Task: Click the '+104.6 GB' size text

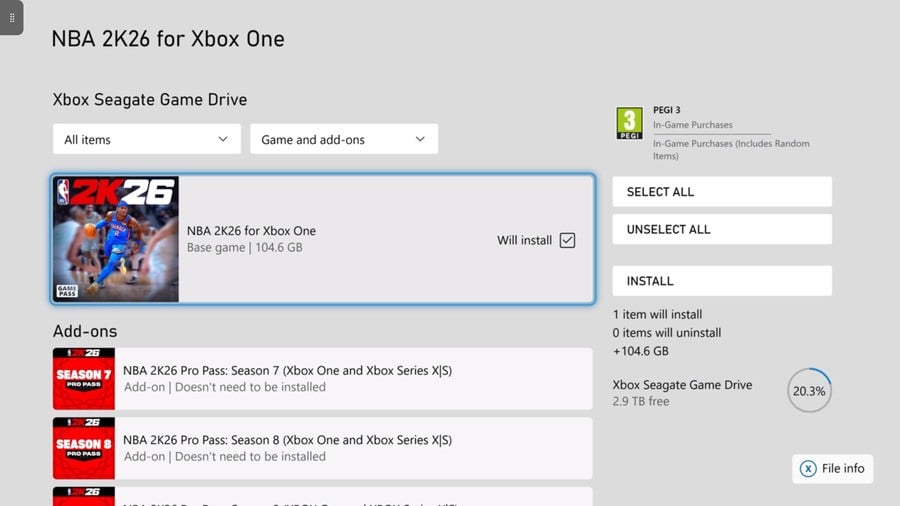Action: tap(641, 351)
